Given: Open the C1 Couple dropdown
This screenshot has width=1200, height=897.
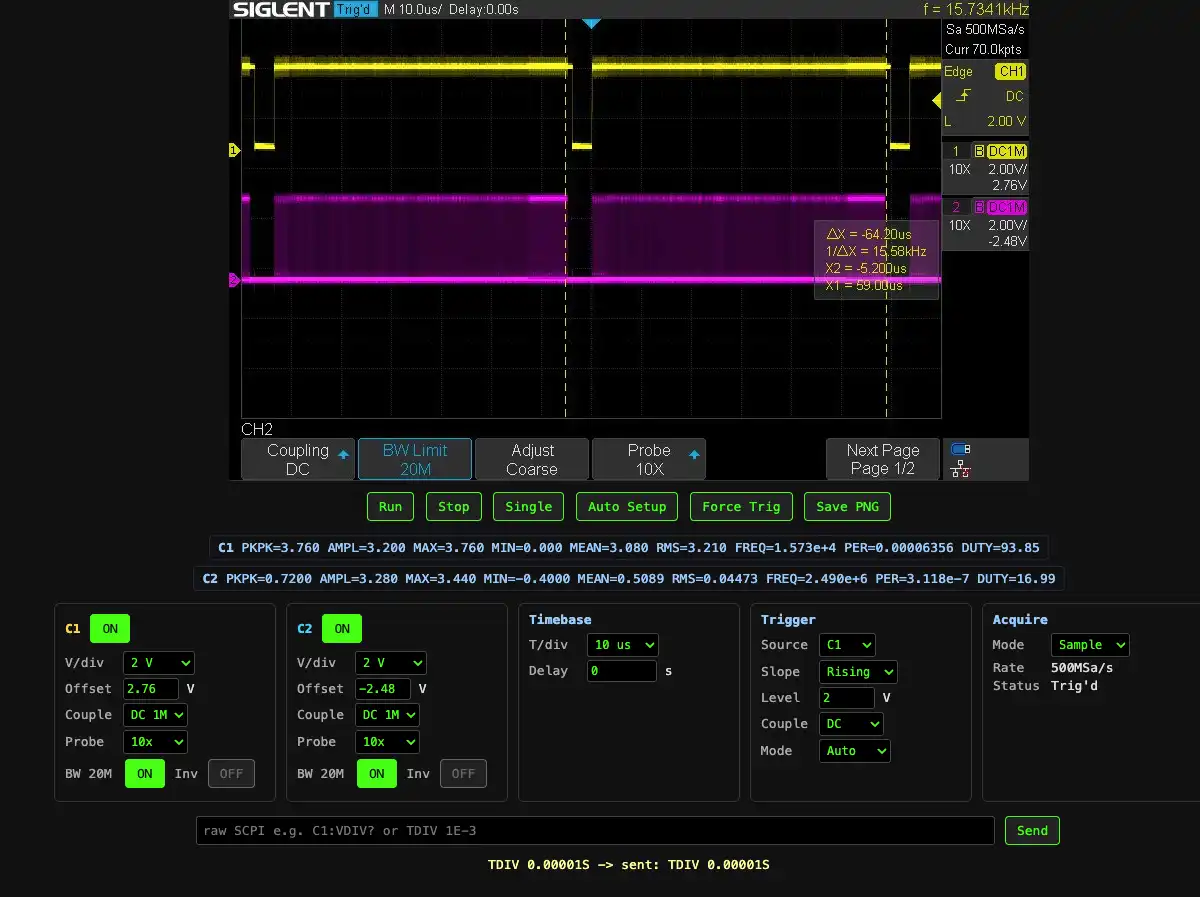Looking at the screenshot, I should pos(155,715).
